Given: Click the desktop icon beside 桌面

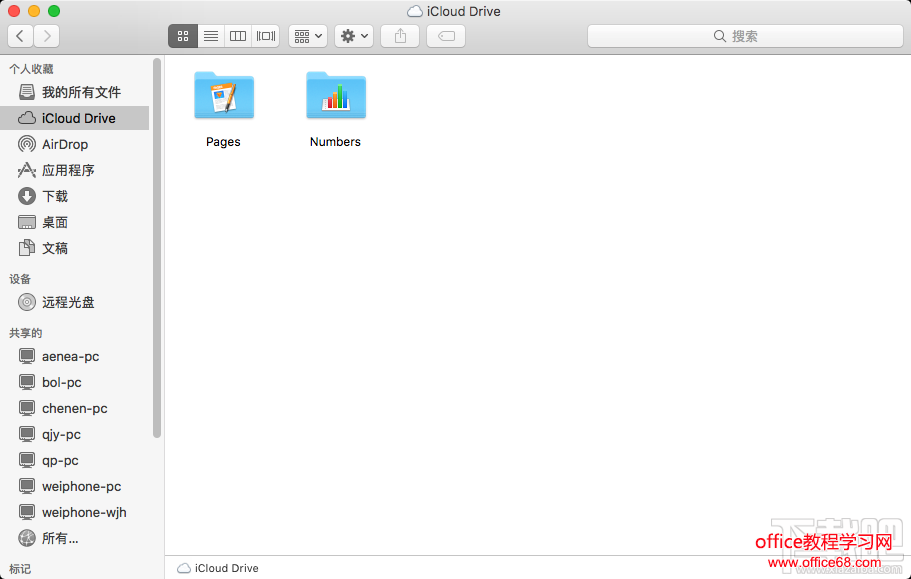Looking at the screenshot, I should (x=27, y=222).
